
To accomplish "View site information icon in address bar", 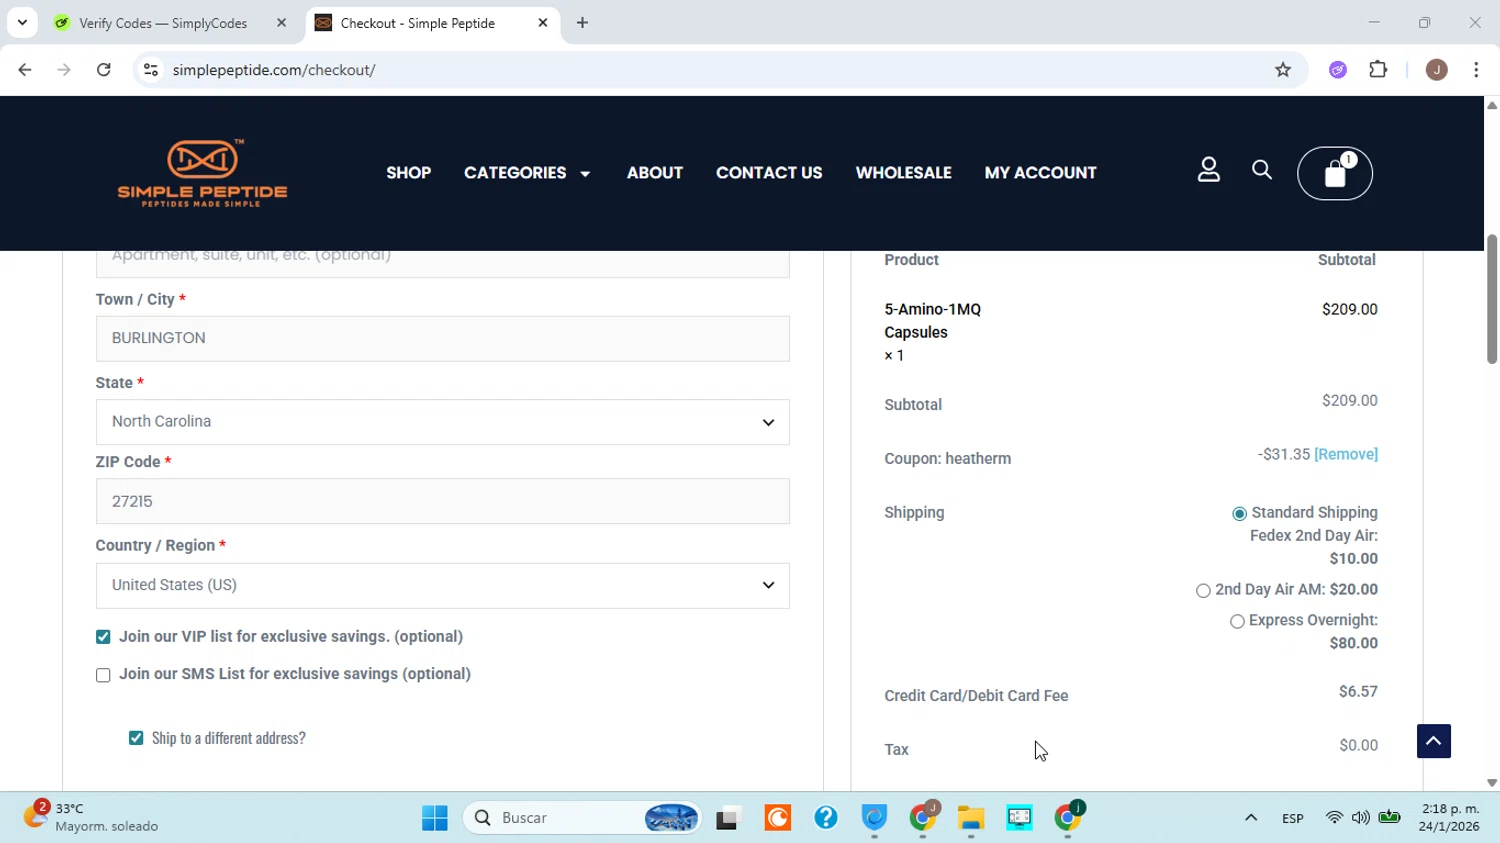I will coord(151,70).
